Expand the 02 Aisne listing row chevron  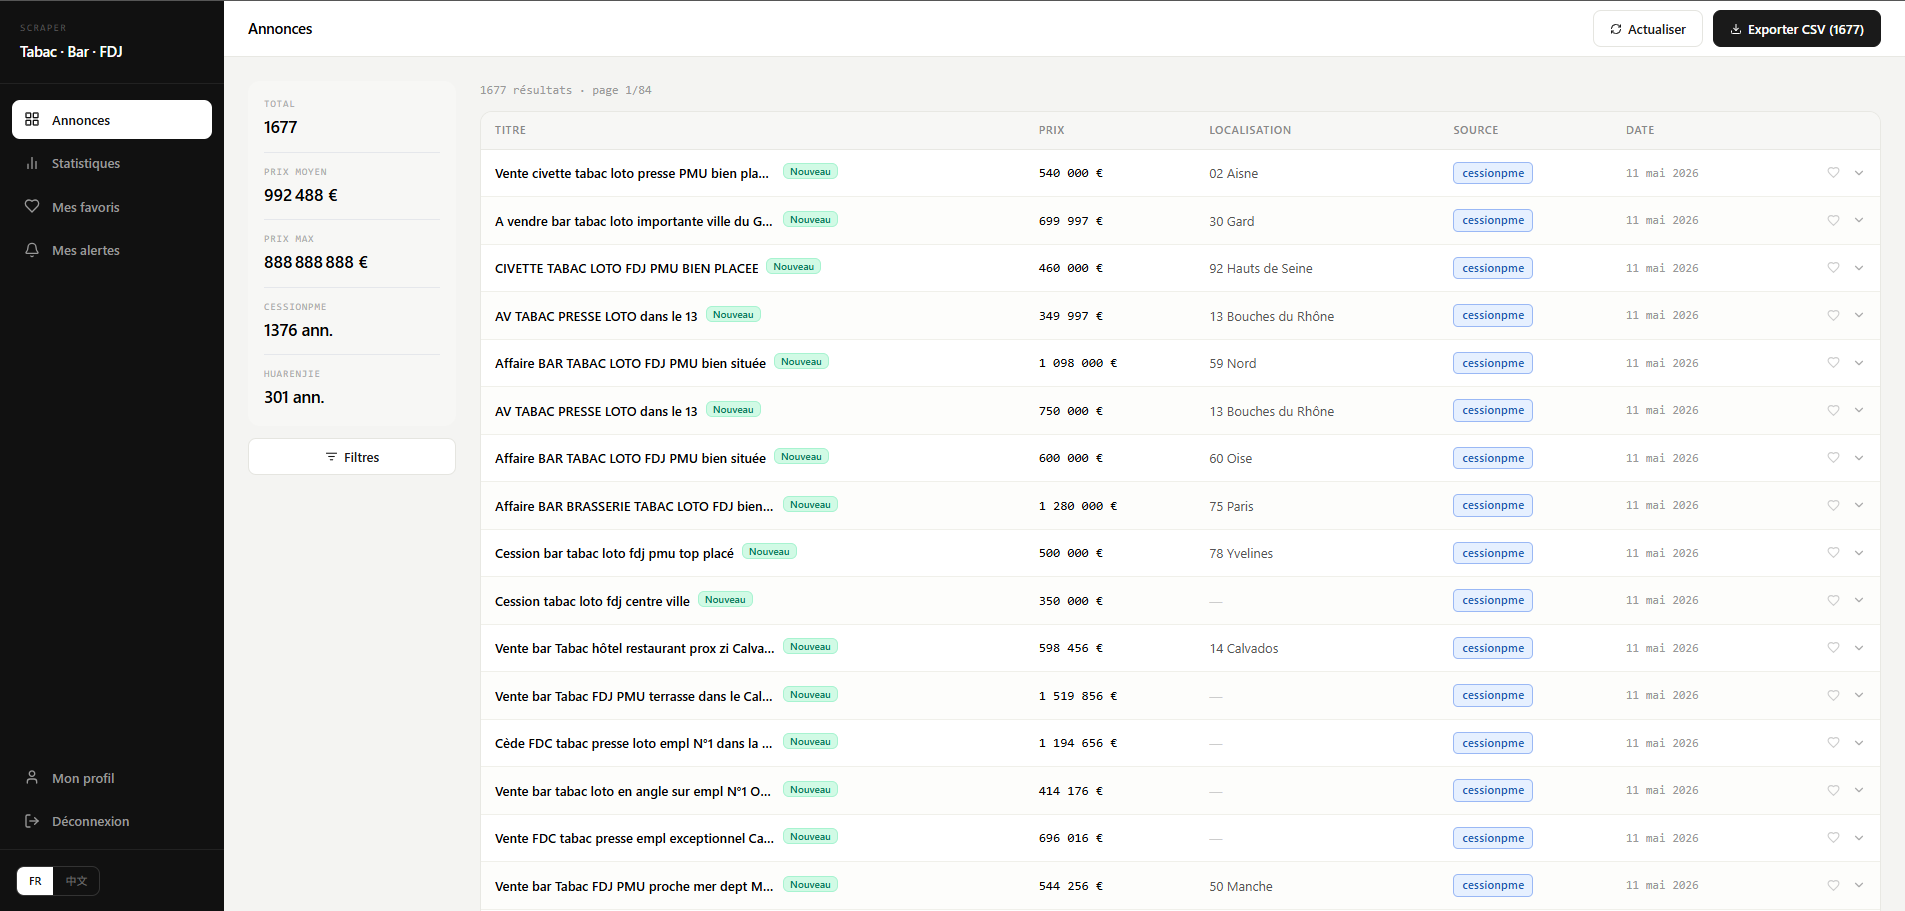(1859, 173)
